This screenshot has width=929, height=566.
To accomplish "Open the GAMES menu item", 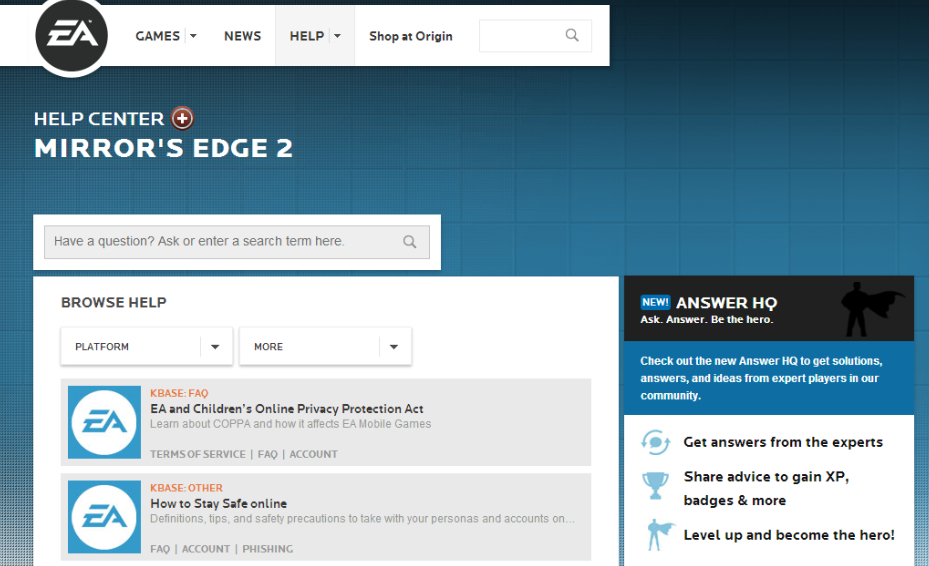I will pyautogui.click(x=158, y=36).
